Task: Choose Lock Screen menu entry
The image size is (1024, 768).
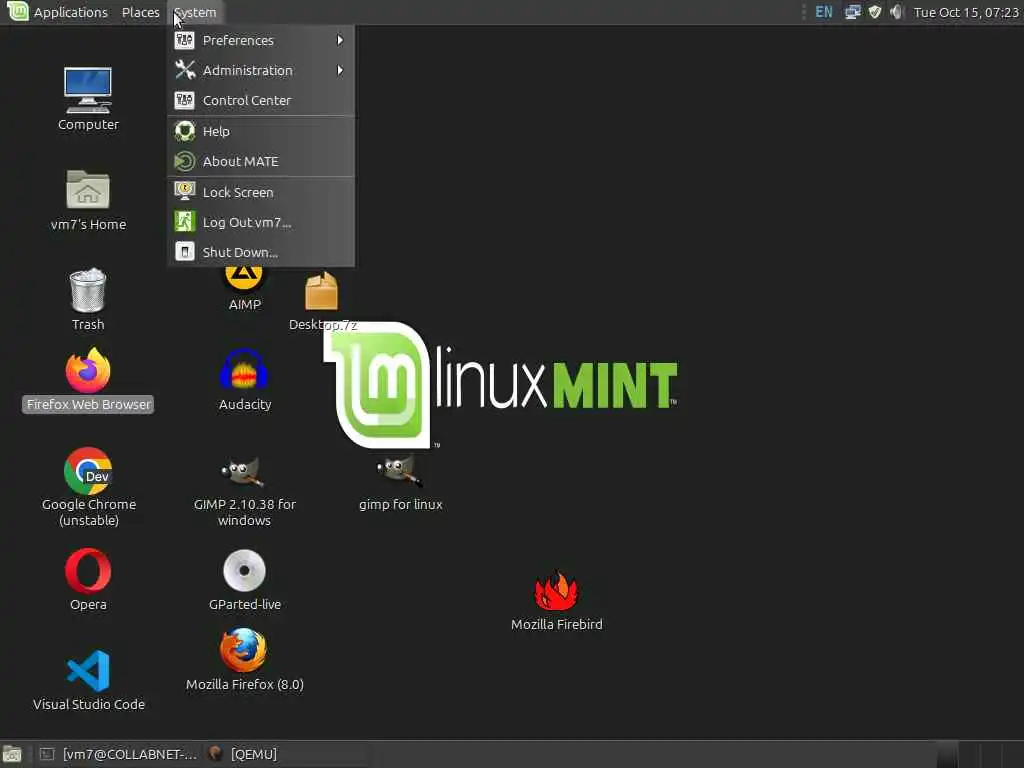Action: [261, 192]
